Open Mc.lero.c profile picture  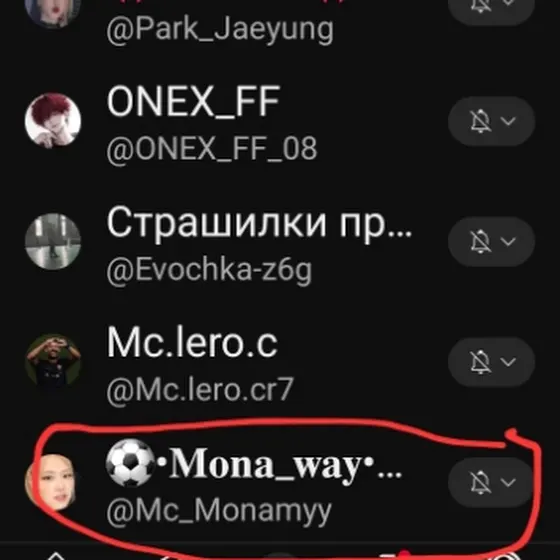pos(53,361)
